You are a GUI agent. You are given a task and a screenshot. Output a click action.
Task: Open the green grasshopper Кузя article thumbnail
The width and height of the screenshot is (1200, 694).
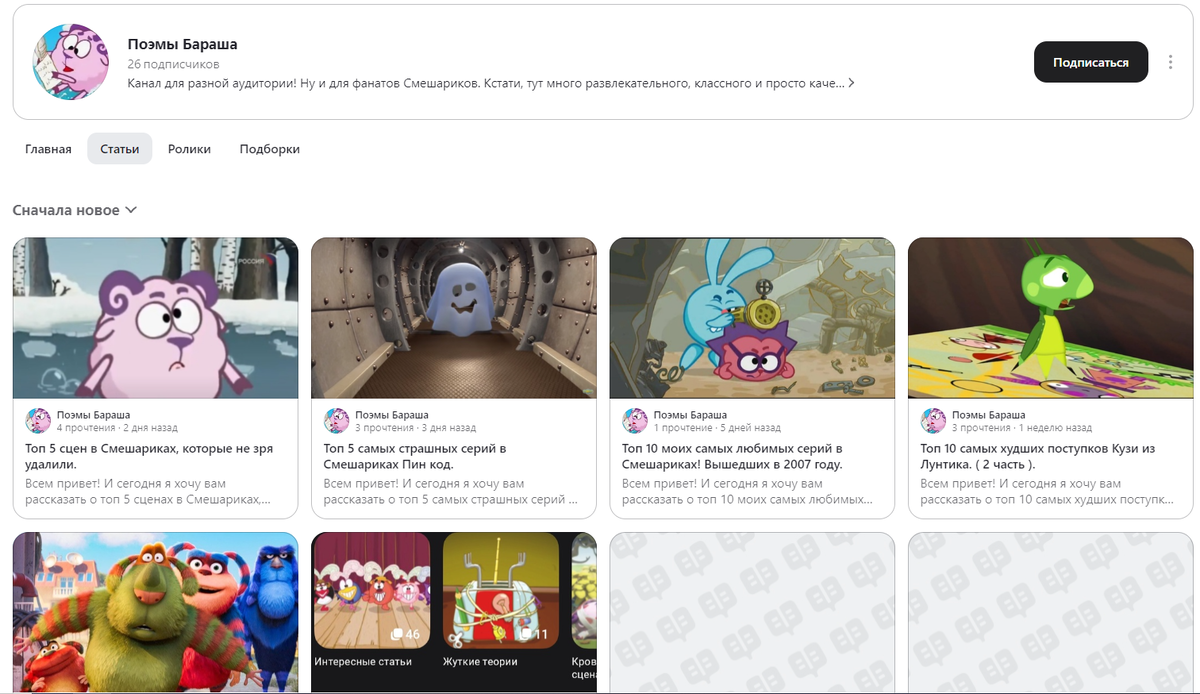point(1051,318)
